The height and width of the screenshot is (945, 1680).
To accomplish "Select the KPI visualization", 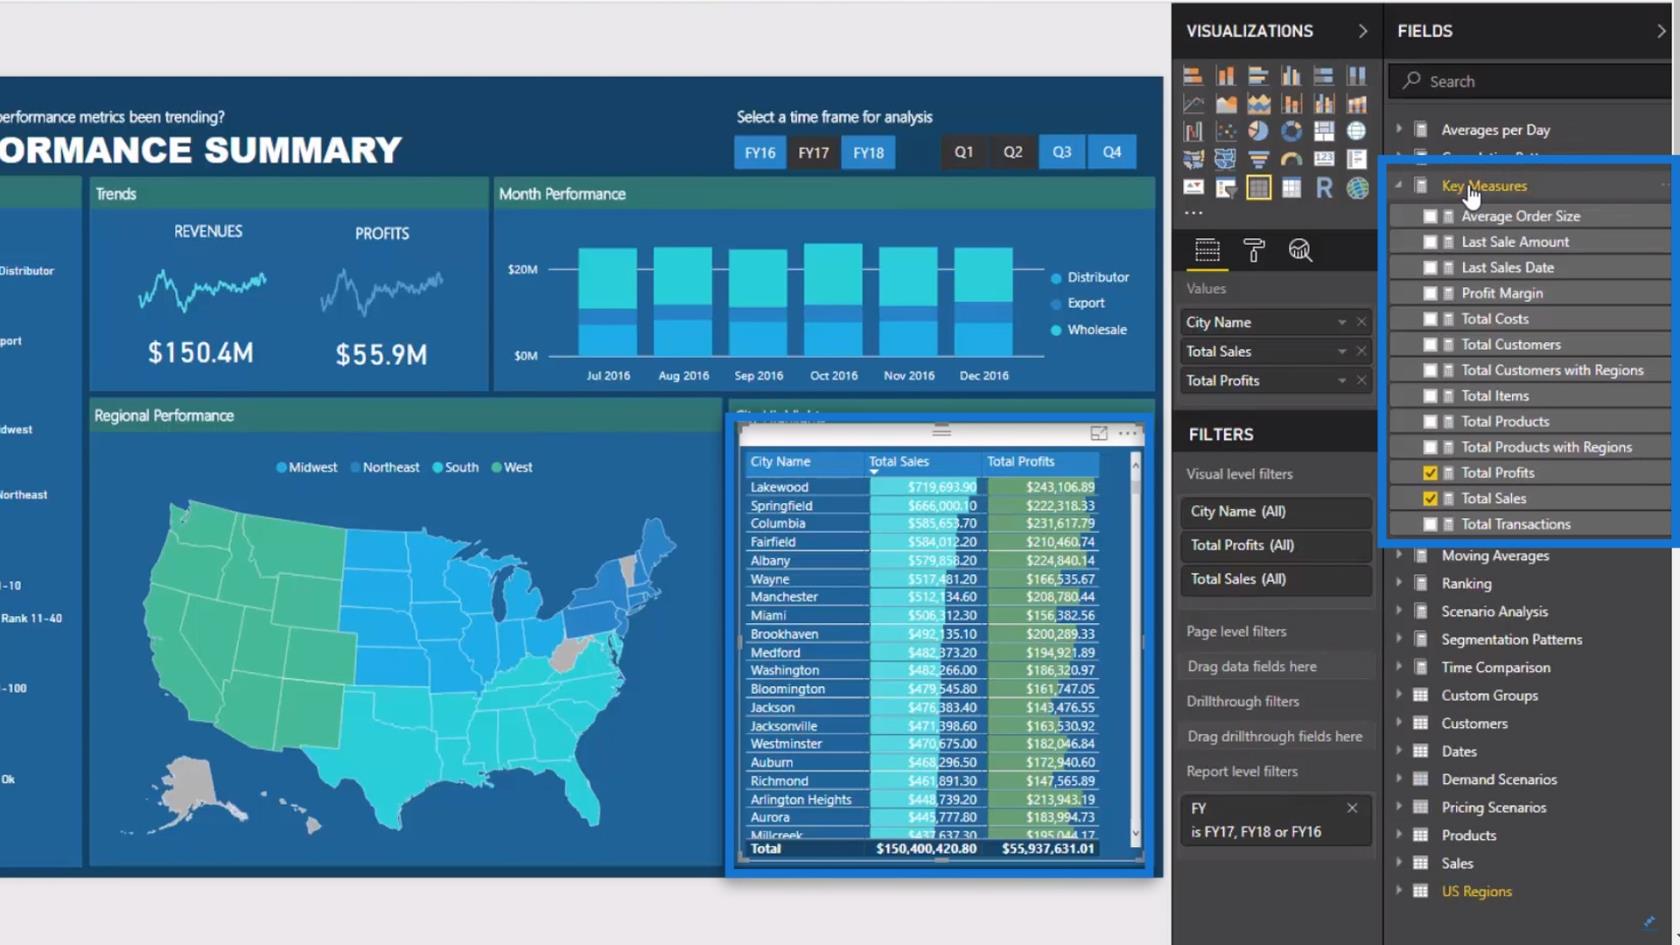I will coord(1193,187).
